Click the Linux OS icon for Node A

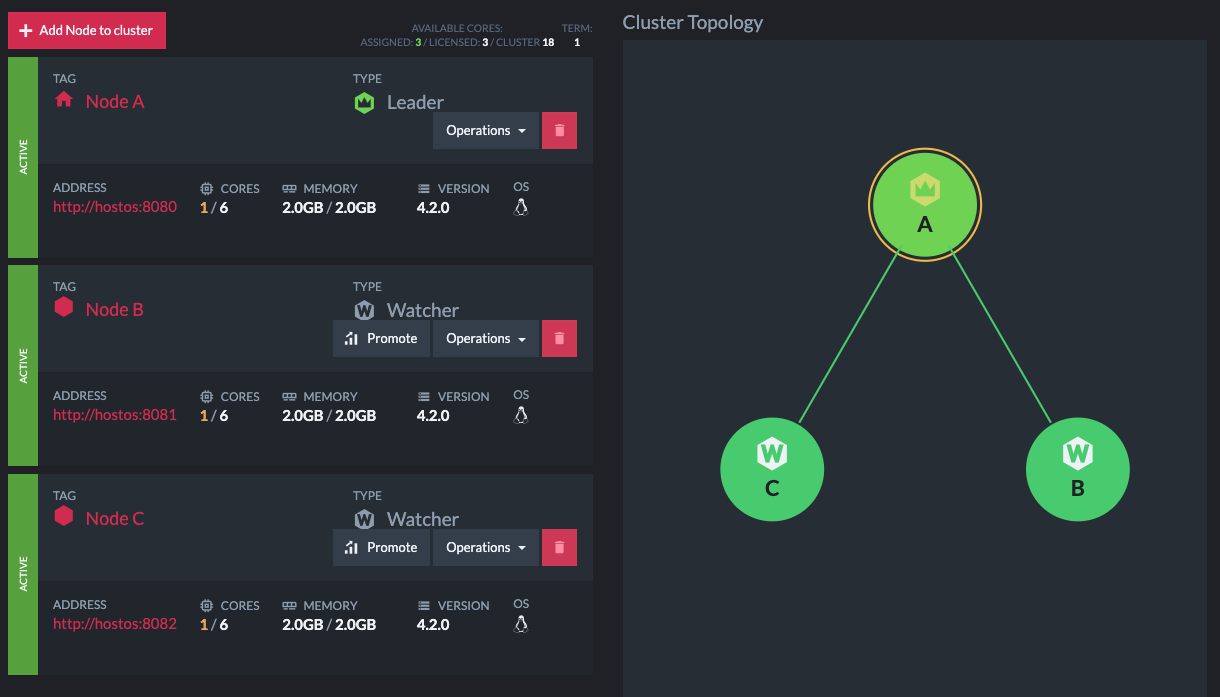coord(520,207)
